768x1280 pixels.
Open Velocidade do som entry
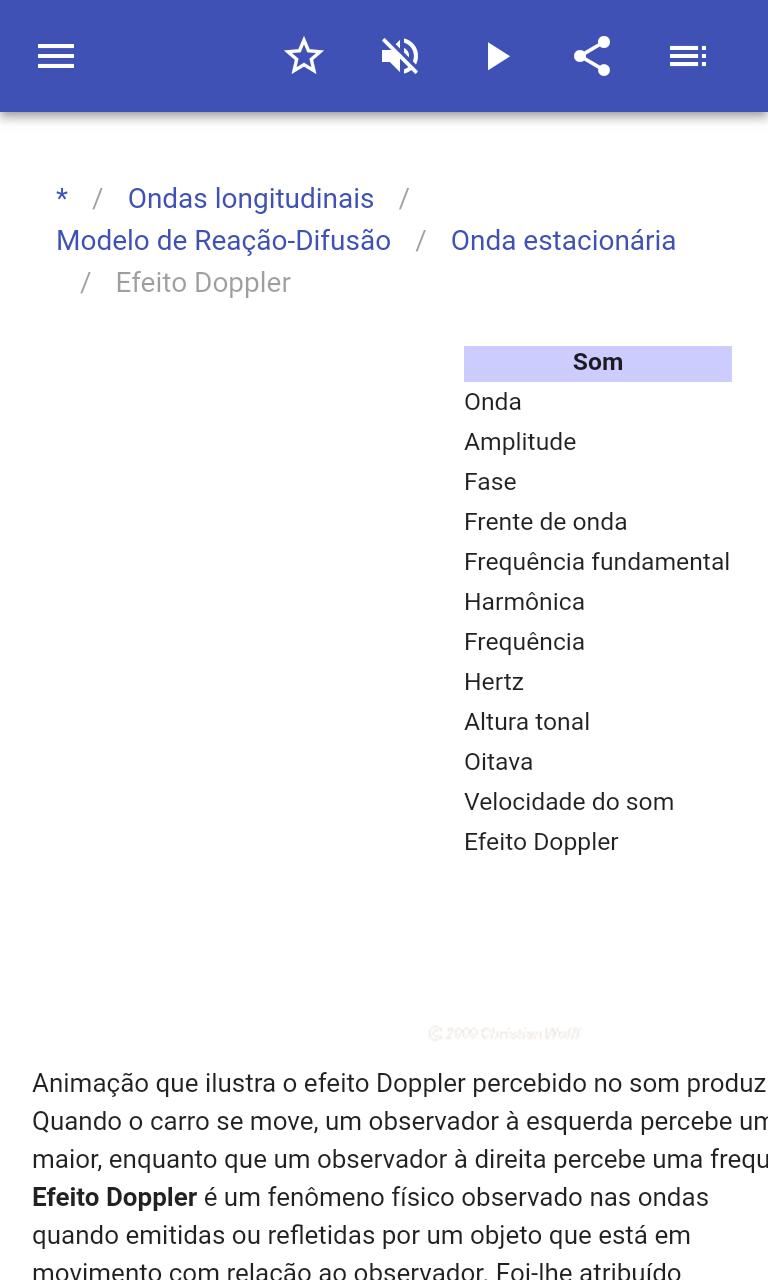[569, 801]
